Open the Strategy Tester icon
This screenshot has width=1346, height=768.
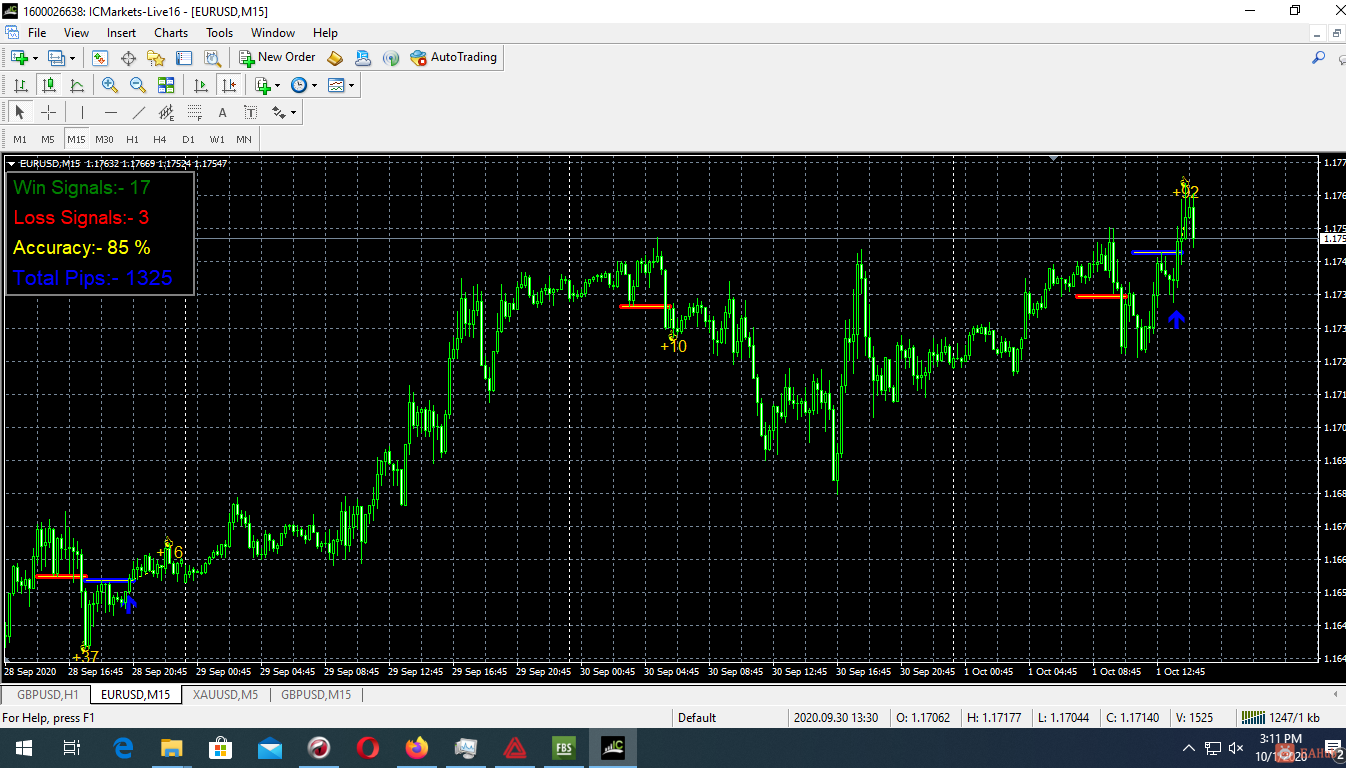click(212, 58)
